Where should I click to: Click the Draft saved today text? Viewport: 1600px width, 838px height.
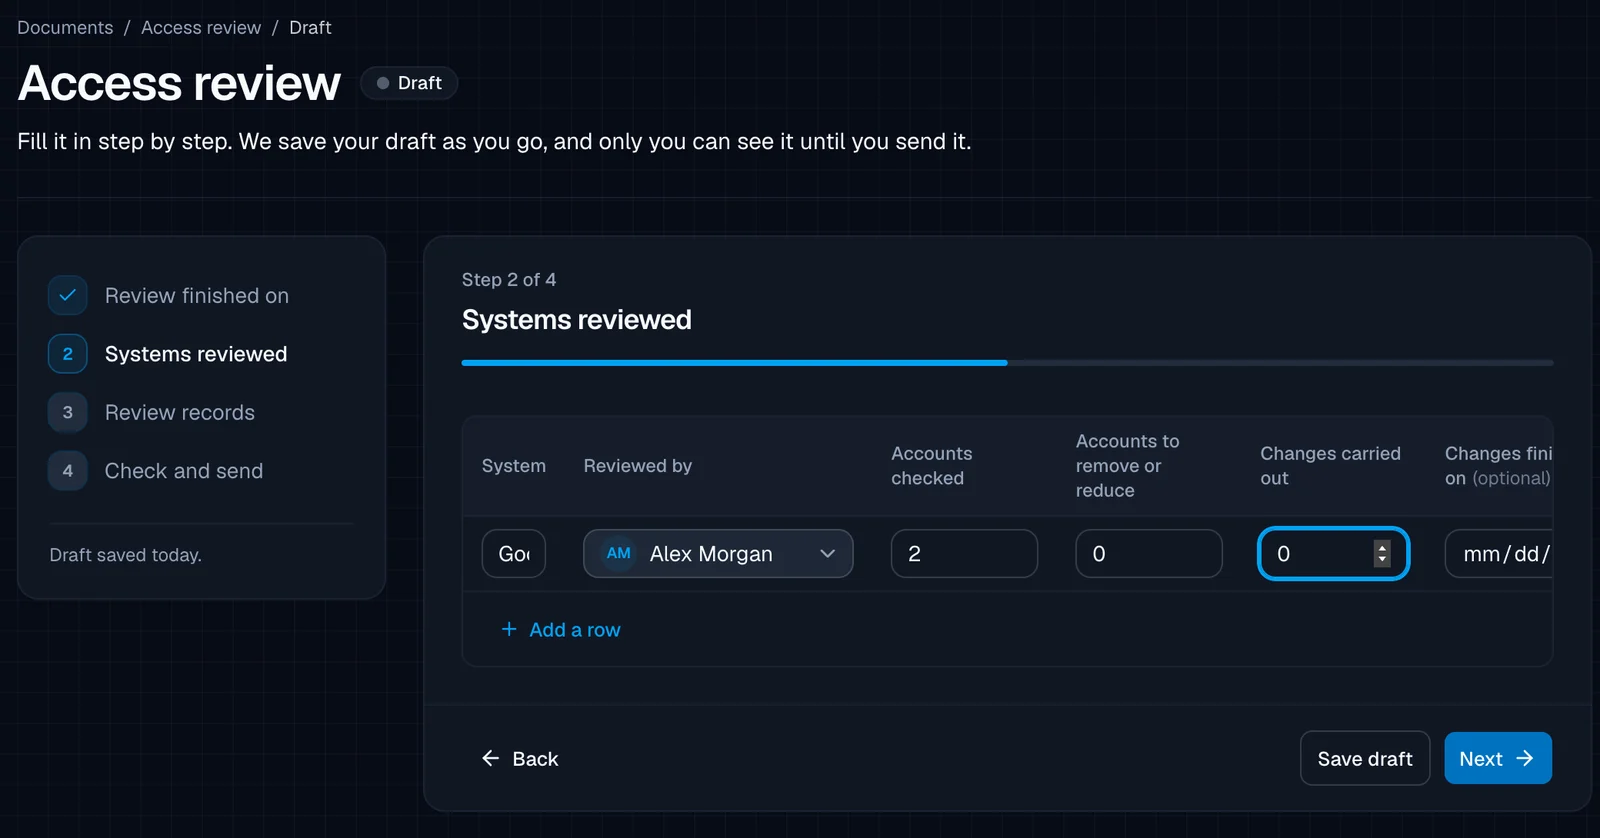pos(126,555)
